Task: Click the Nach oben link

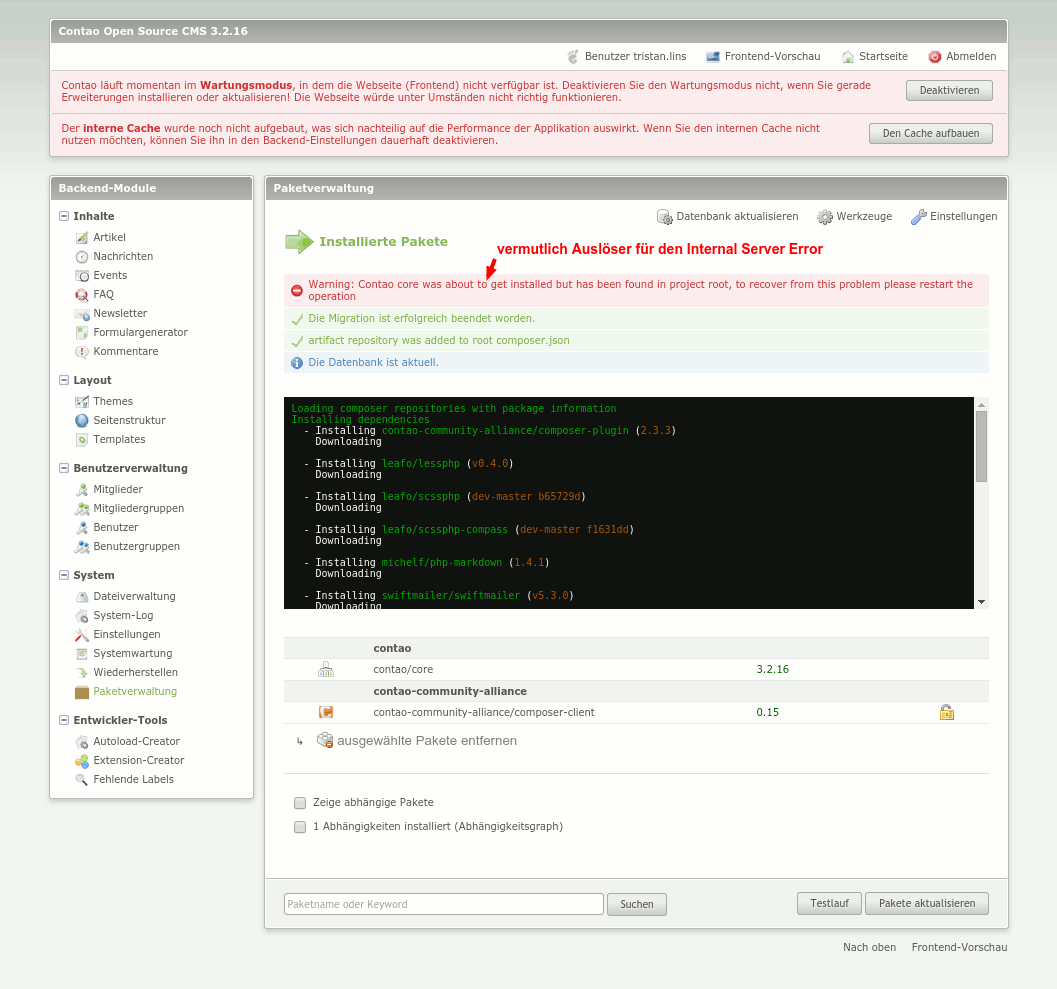Action: (870, 947)
